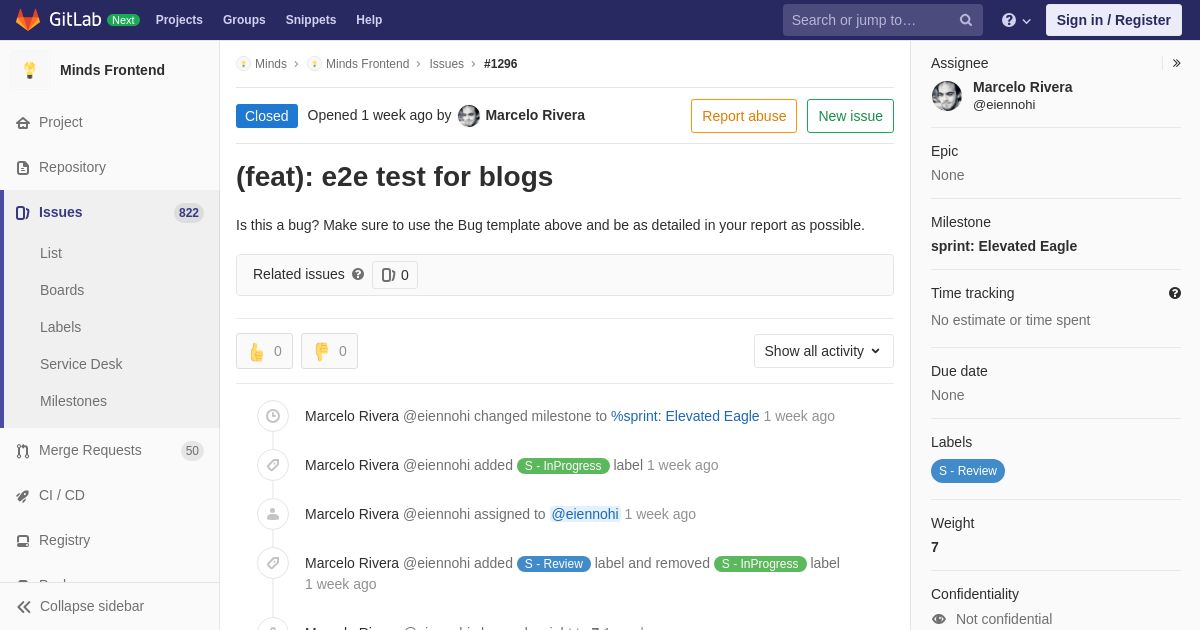Open the Snippets menu
The image size is (1200, 630).
point(311,20)
